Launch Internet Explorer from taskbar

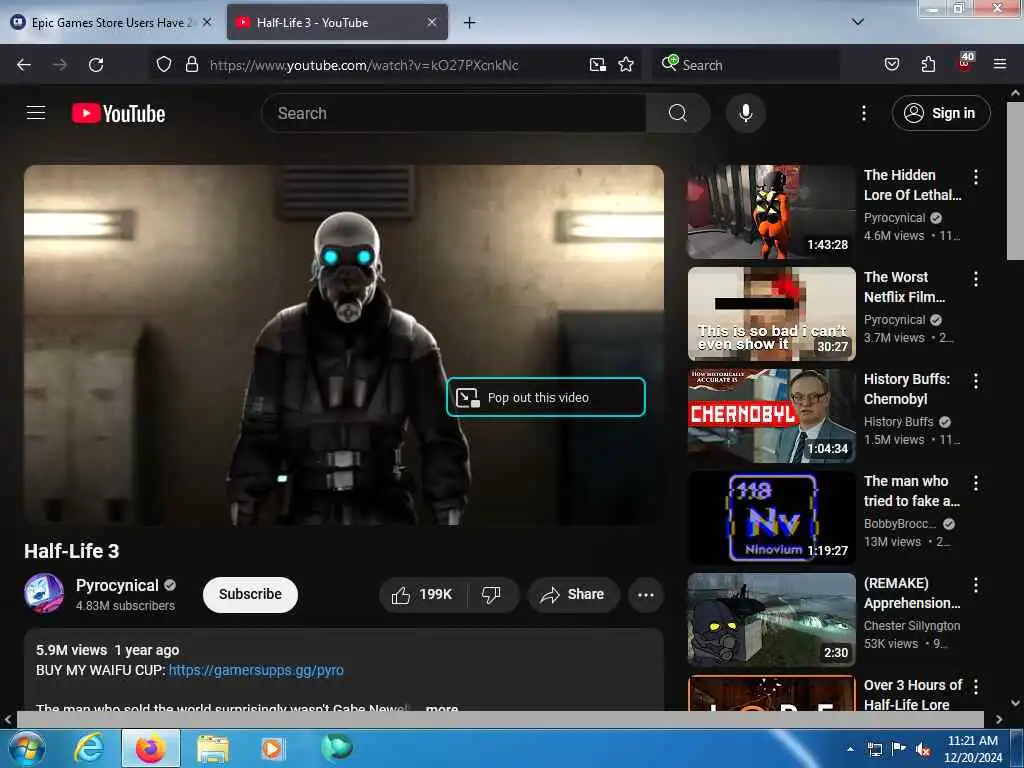coord(89,748)
